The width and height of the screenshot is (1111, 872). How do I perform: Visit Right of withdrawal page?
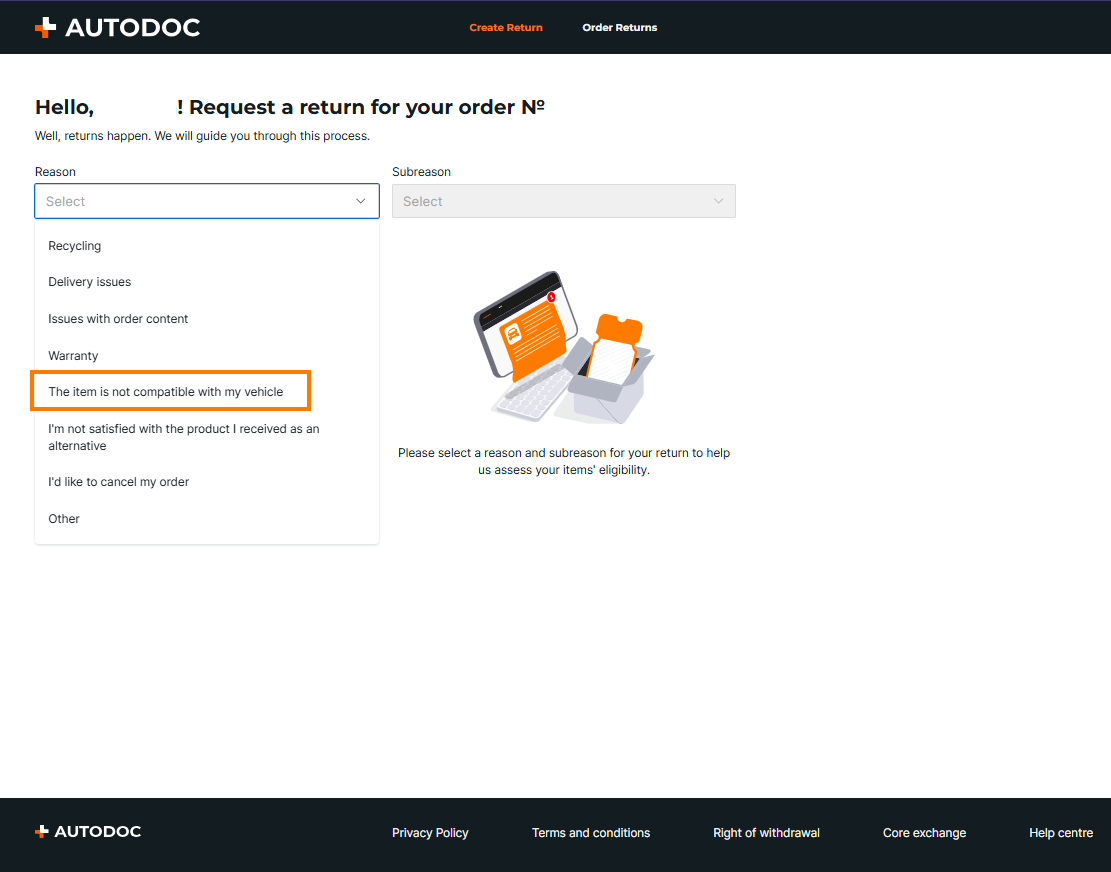click(766, 833)
